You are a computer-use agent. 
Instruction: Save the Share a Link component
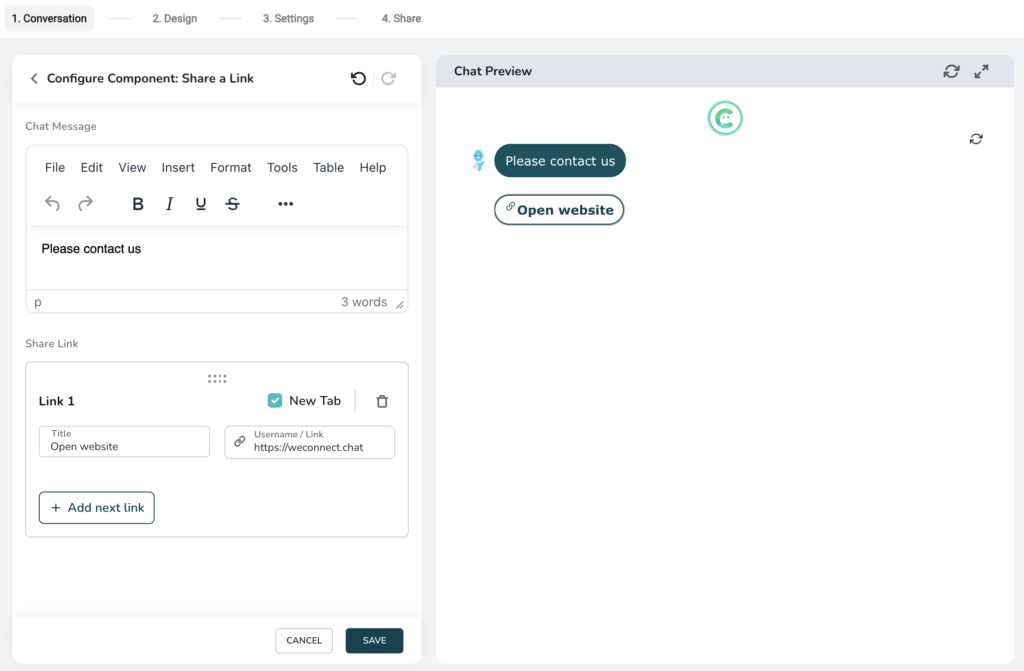[374, 640]
